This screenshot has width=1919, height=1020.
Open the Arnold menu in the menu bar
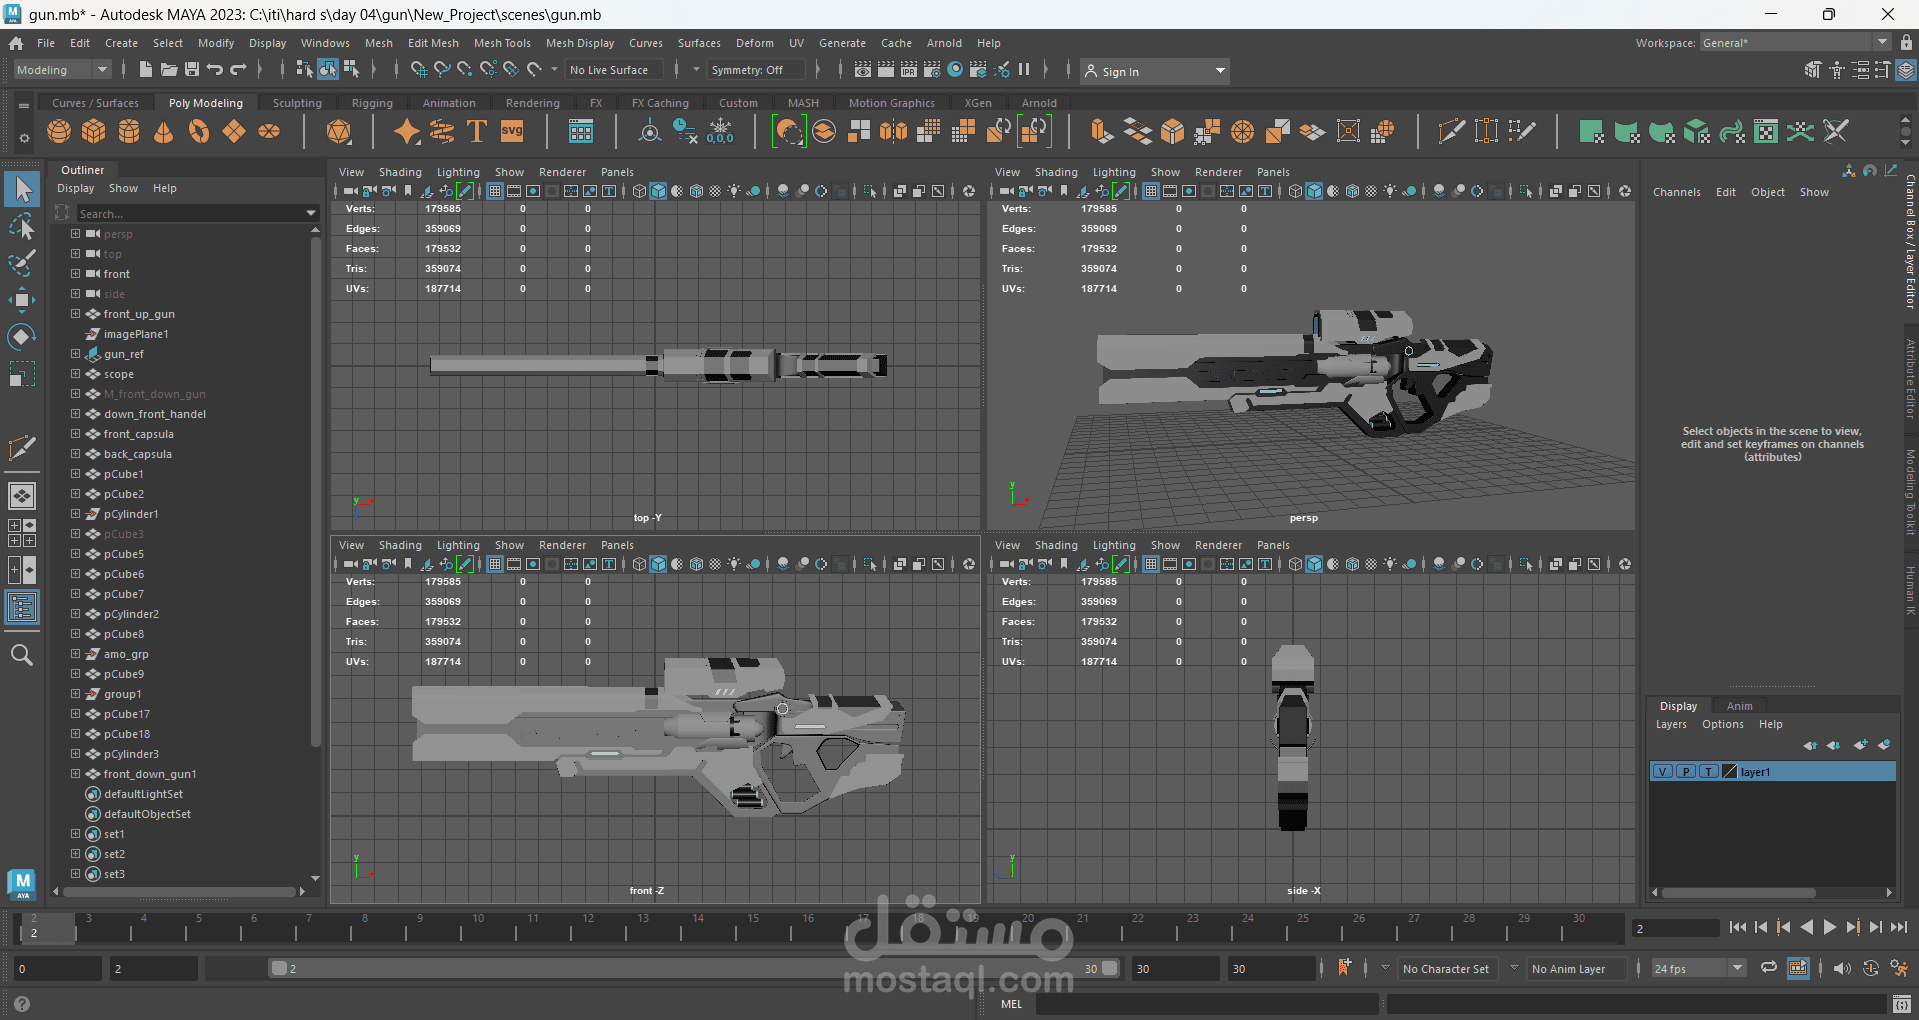tap(944, 43)
